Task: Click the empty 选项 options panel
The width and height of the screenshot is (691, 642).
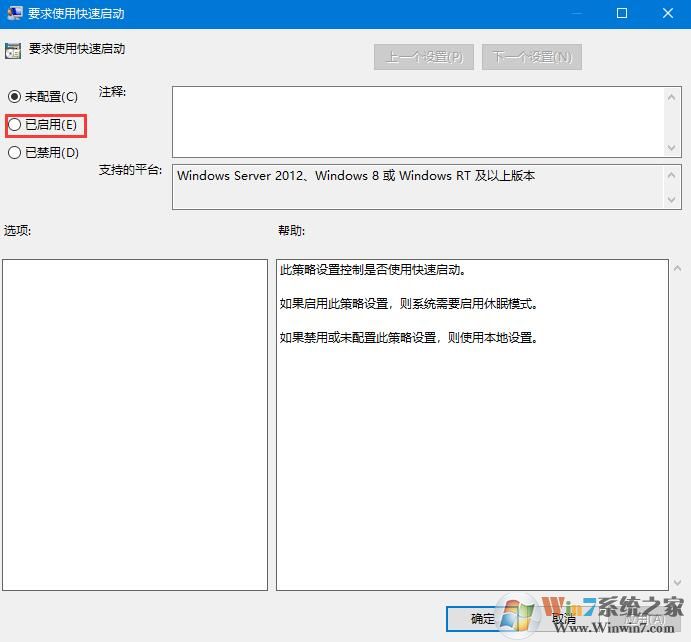Action: click(x=135, y=425)
